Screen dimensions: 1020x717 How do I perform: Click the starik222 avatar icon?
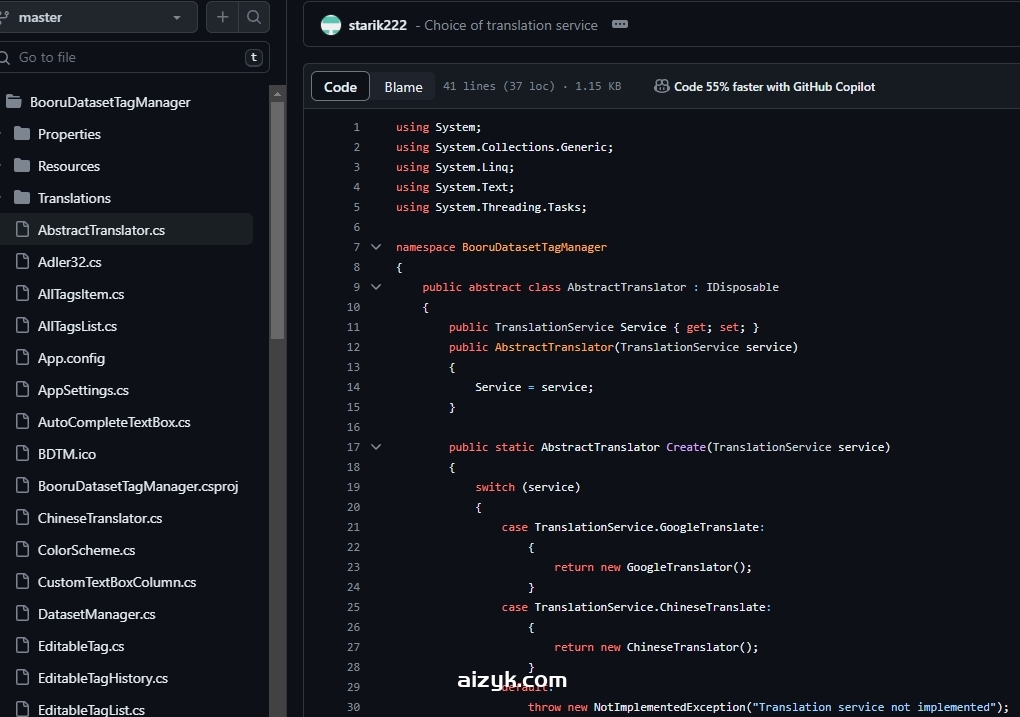331,25
